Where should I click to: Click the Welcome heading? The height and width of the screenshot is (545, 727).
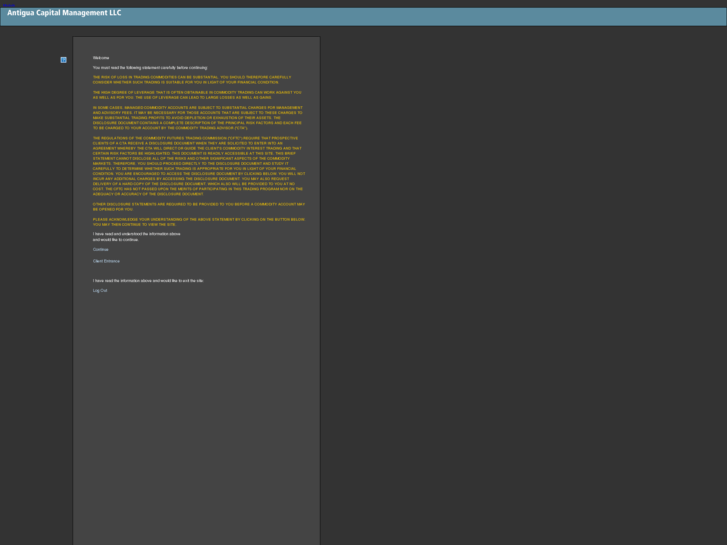[x=101, y=58]
